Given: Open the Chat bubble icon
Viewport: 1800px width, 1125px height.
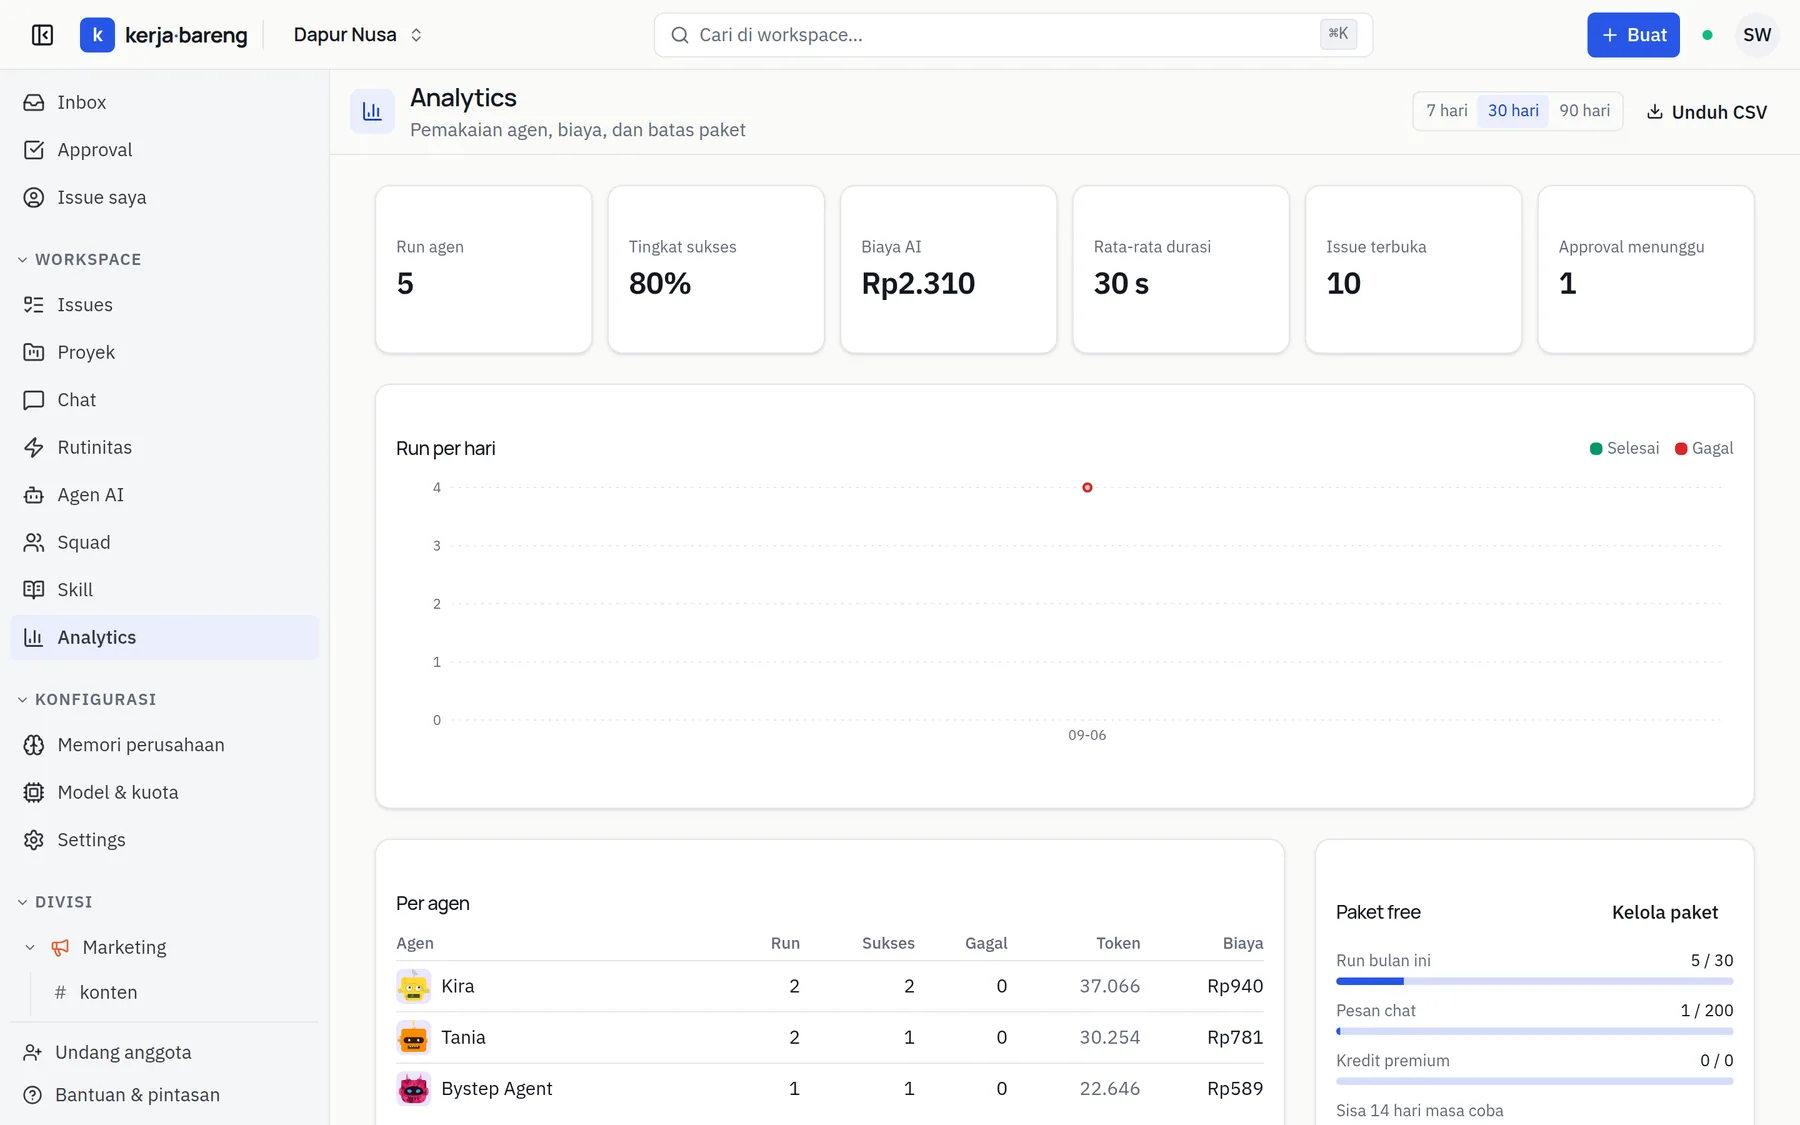Looking at the screenshot, I should (34, 400).
